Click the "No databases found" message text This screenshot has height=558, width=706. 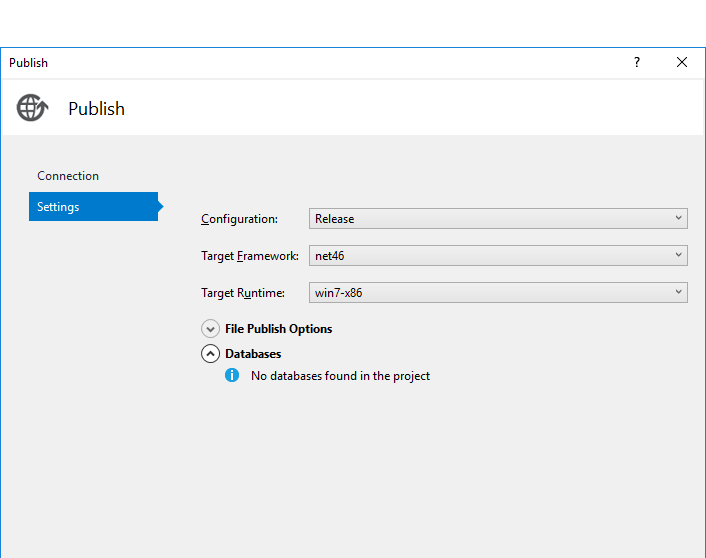point(340,376)
